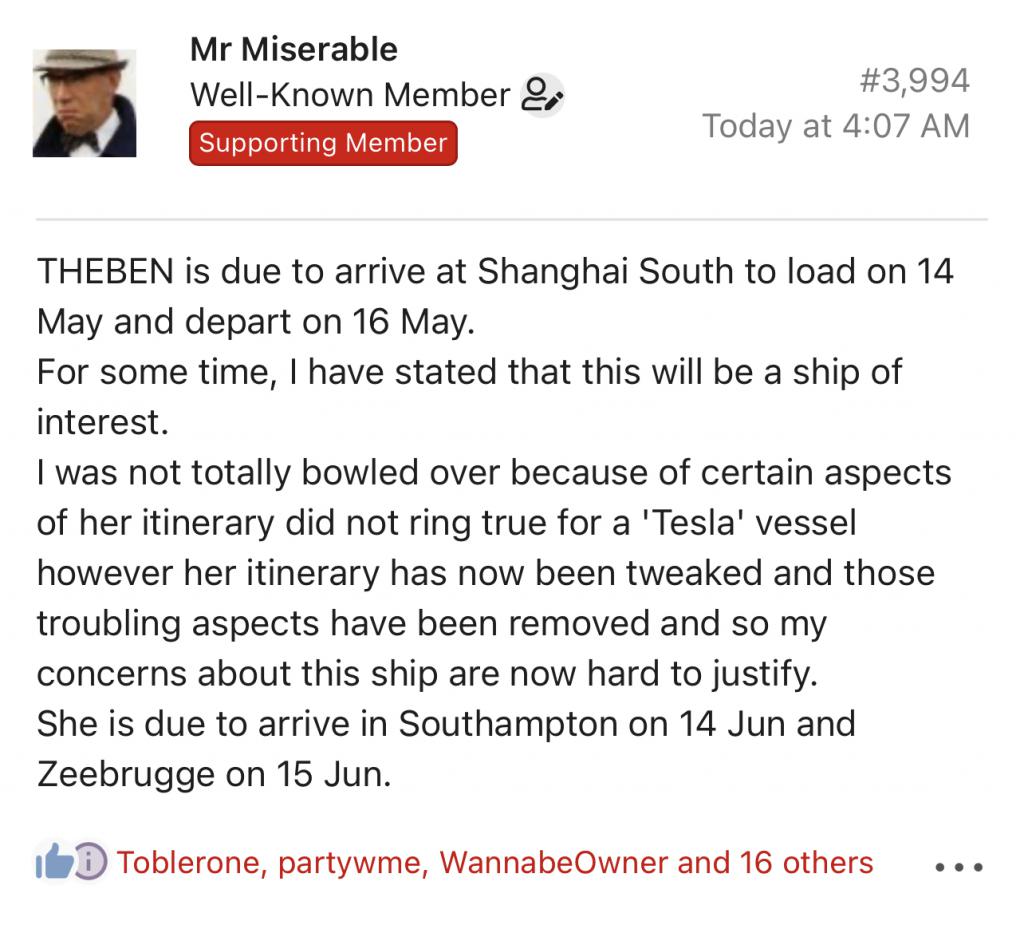Viewport: 1024px width, 925px height.
Task: Open the three-dot more options menu
Action: click(x=959, y=868)
